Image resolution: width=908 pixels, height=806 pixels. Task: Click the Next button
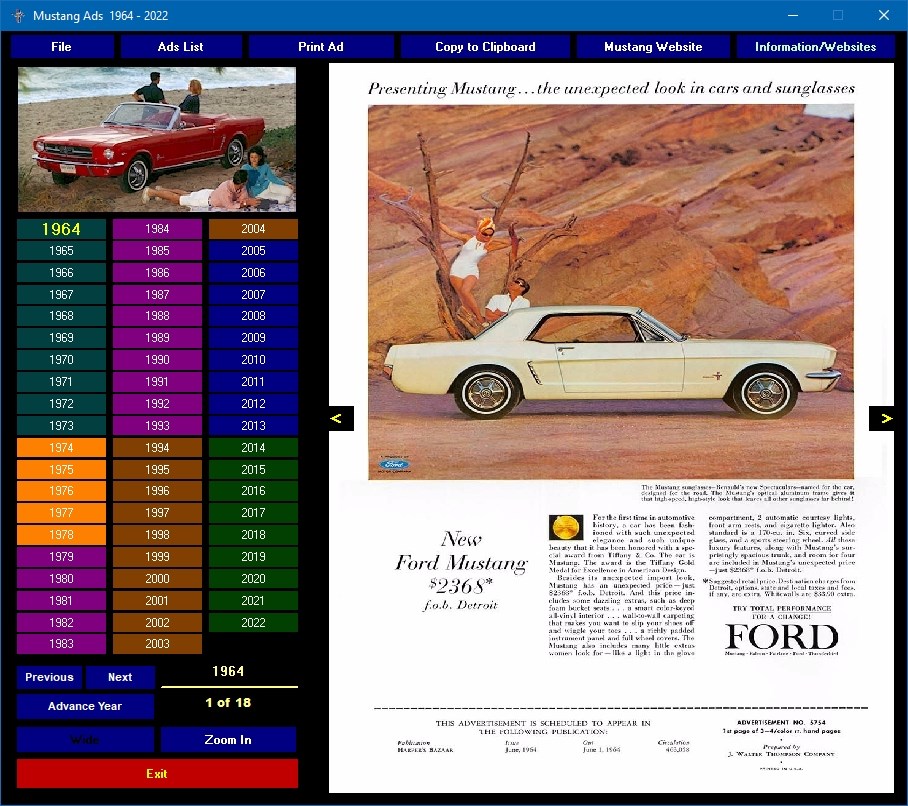120,677
